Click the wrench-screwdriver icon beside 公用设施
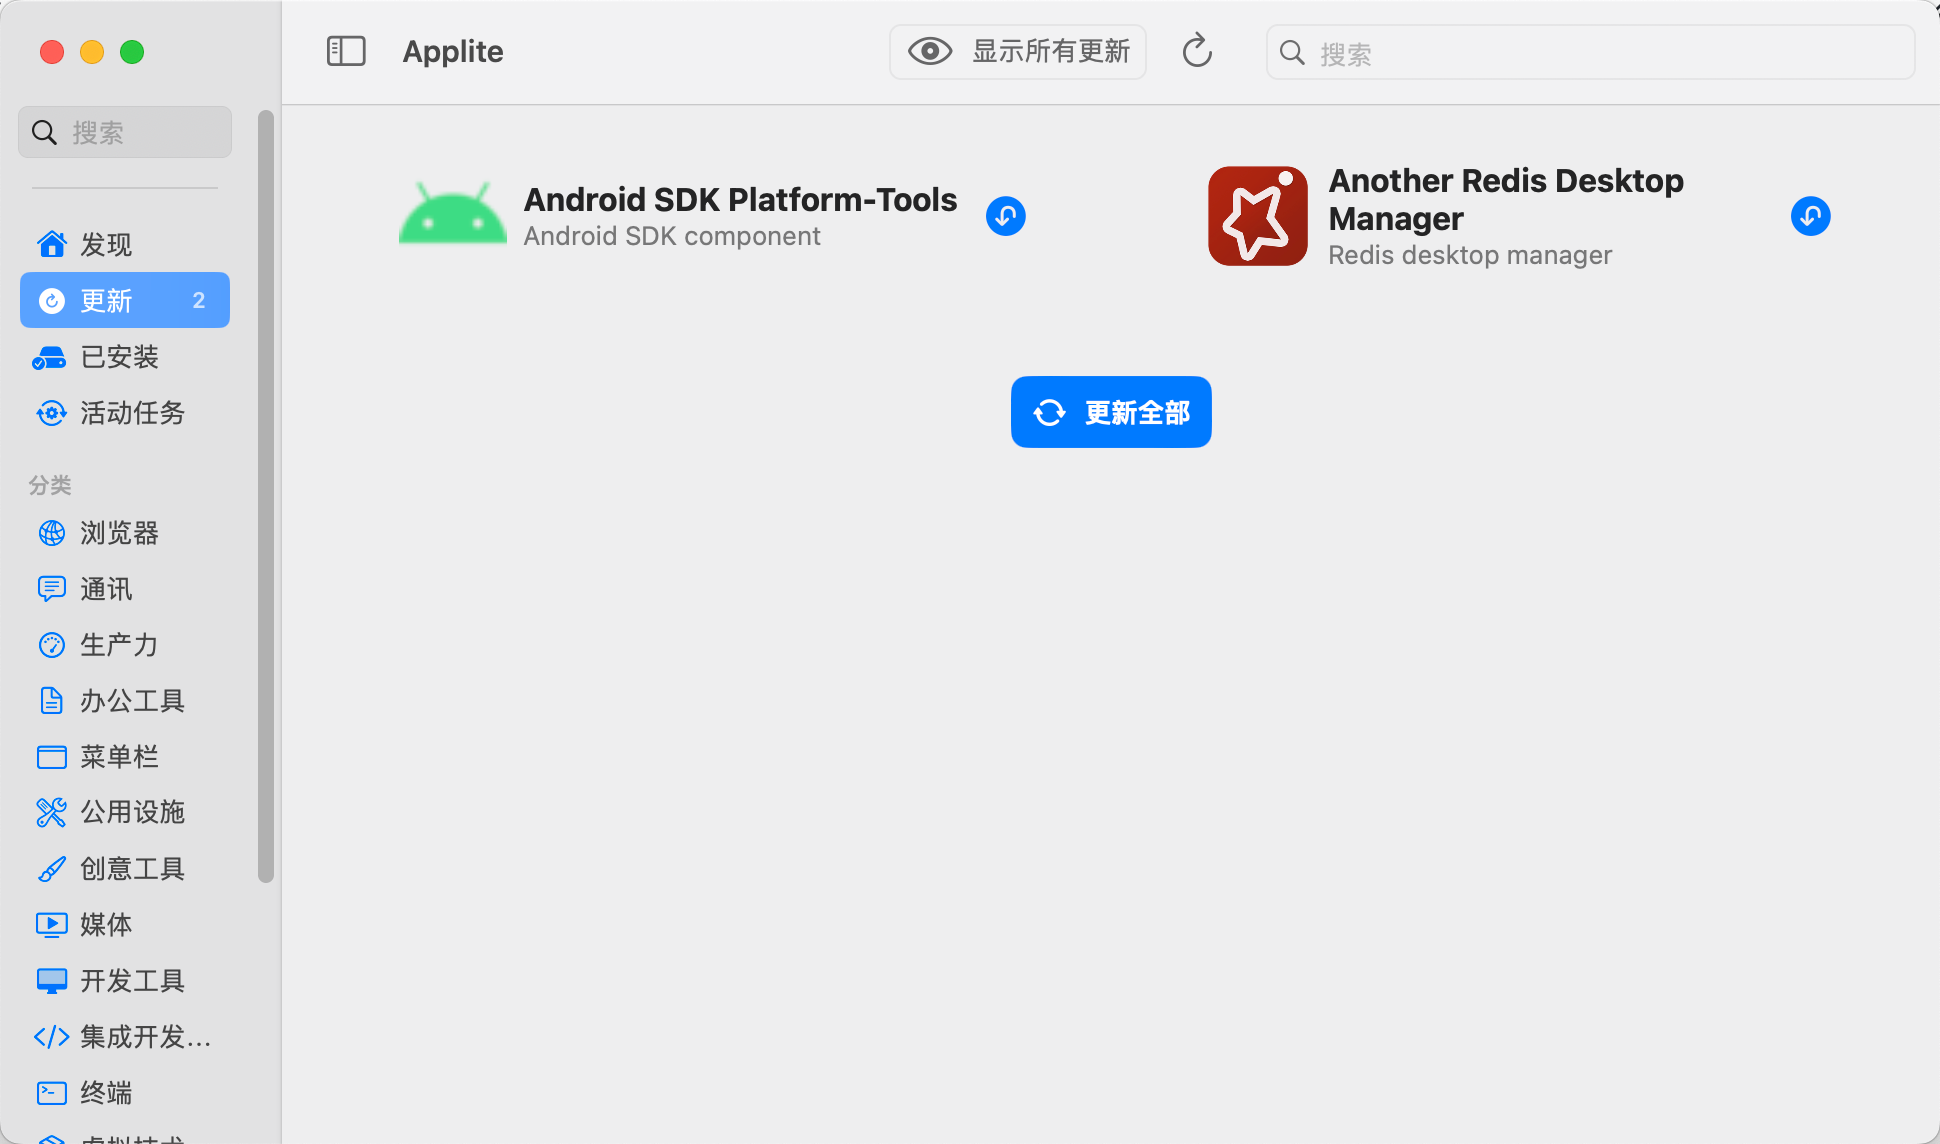 52,812
